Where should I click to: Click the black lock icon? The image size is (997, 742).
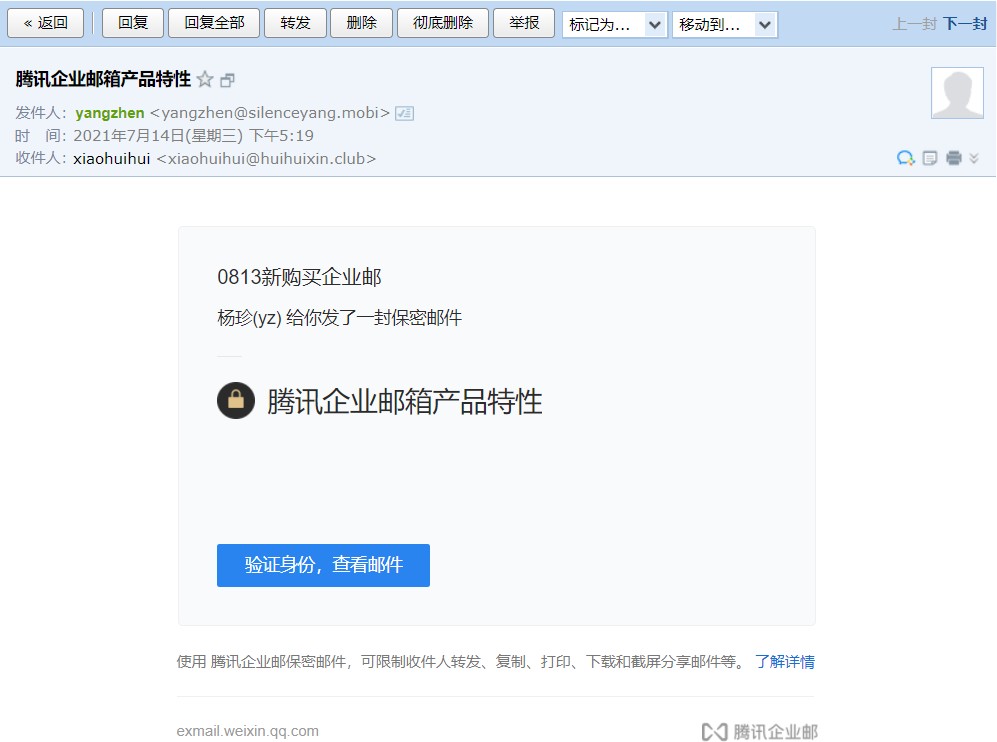click(x=236, y=401)
